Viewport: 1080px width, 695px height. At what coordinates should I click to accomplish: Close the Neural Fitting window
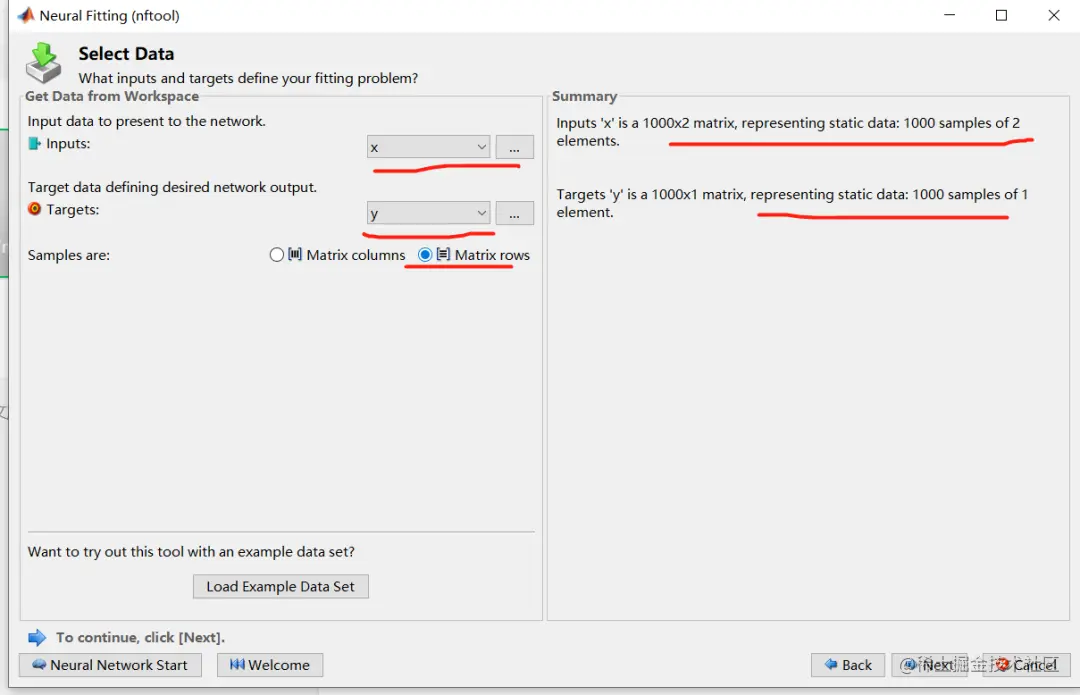tap(1054, 15)
